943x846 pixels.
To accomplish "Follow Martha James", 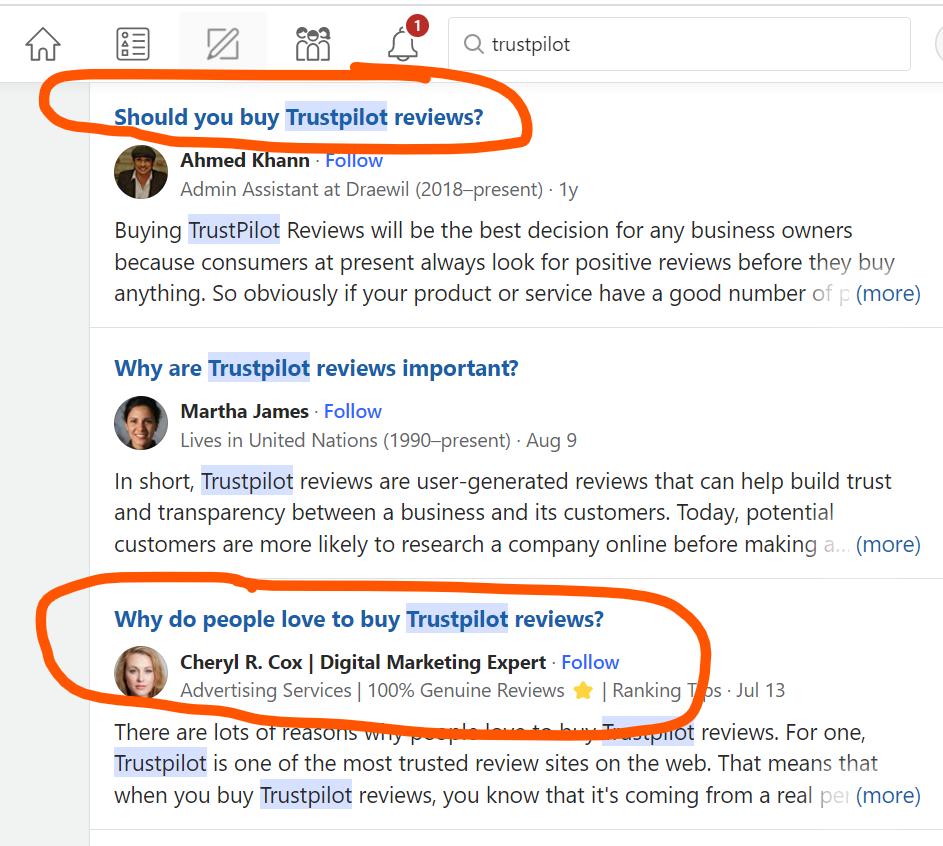I will [x=353, y=411].
